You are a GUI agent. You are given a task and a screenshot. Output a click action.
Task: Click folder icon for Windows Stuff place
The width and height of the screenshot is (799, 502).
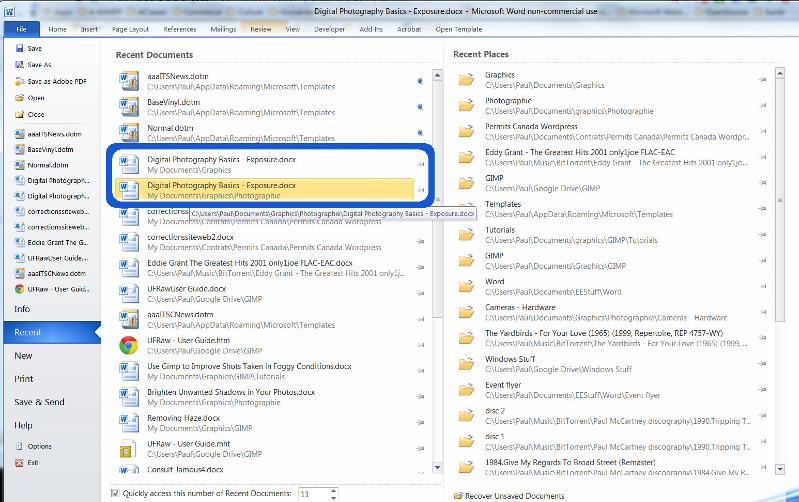tap(466, 364)
